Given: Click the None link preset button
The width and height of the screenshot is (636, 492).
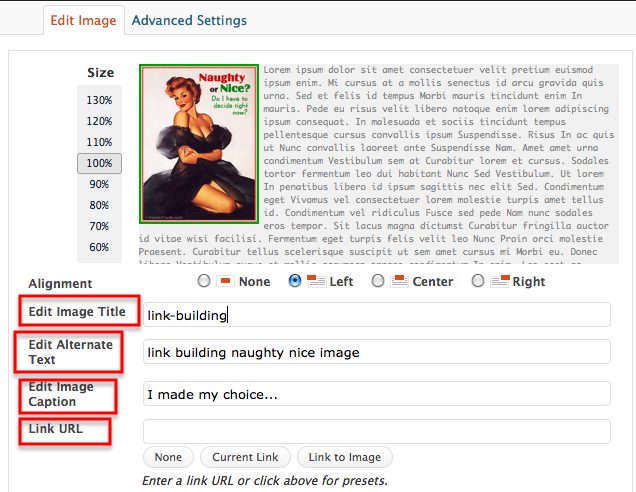Looking at the screenshot, I should 168,457.
